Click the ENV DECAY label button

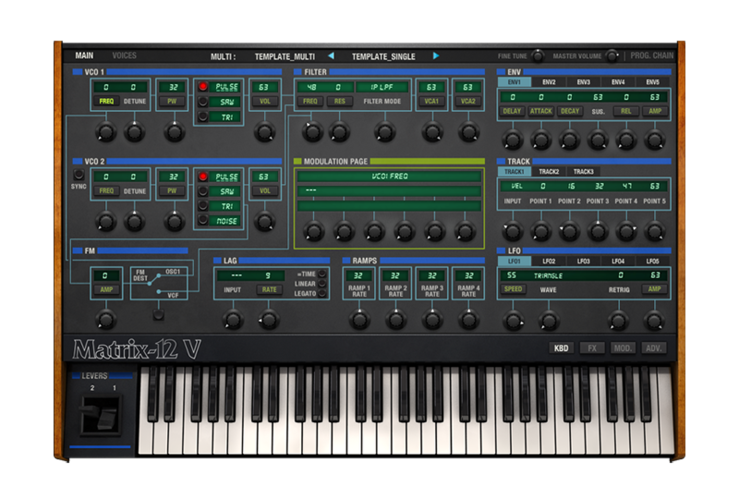pyautogui.click(x=569, y=111)
